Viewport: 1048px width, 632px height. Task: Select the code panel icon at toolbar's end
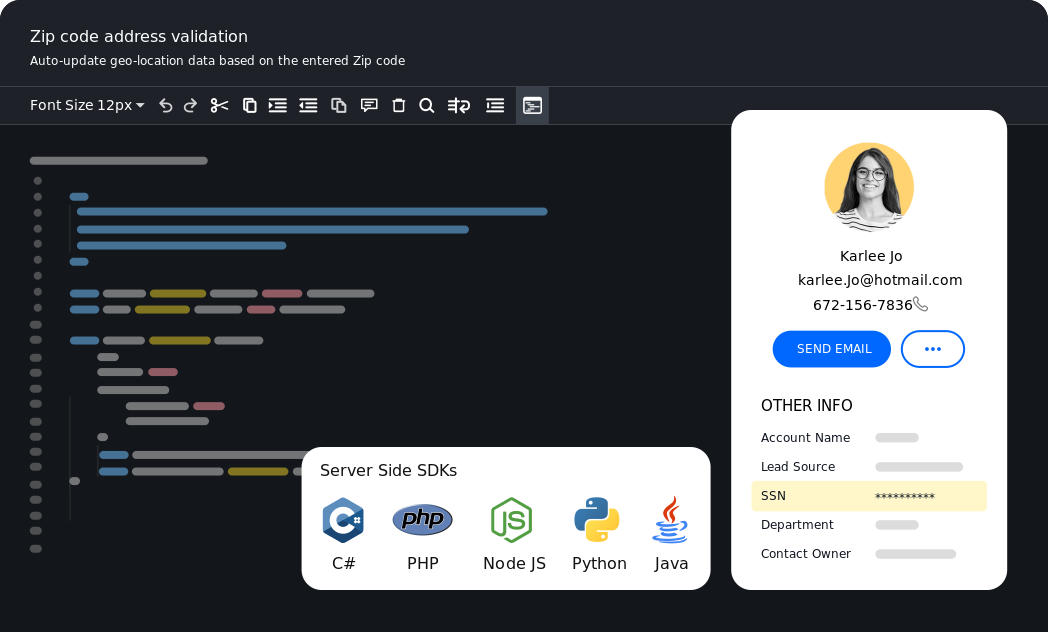click(x=532, y=105)
